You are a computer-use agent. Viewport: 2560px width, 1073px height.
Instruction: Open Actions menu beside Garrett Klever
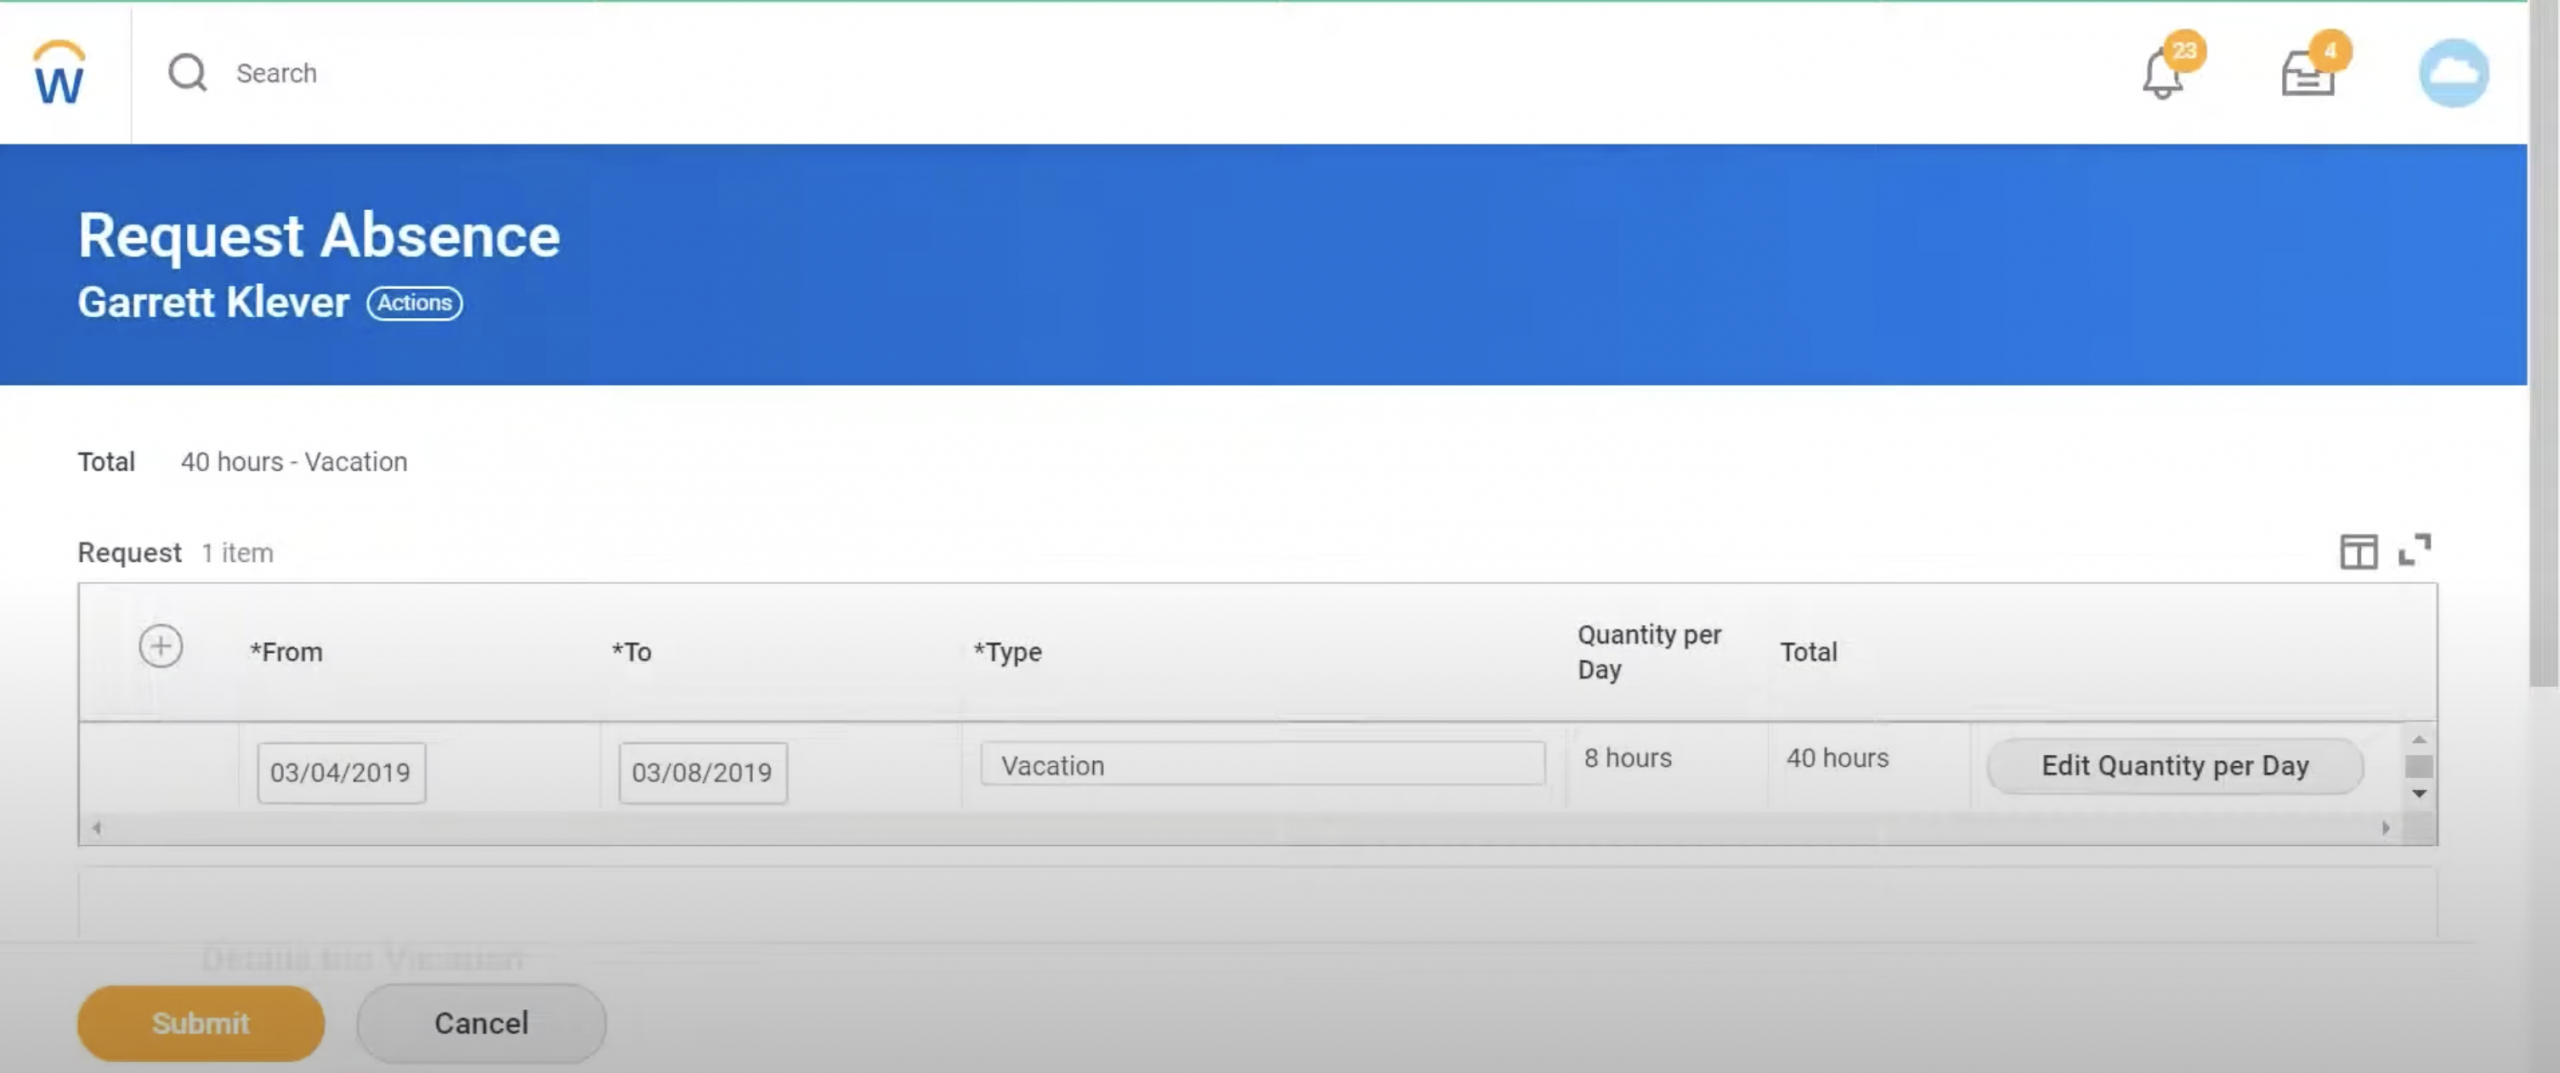[414, 303]
